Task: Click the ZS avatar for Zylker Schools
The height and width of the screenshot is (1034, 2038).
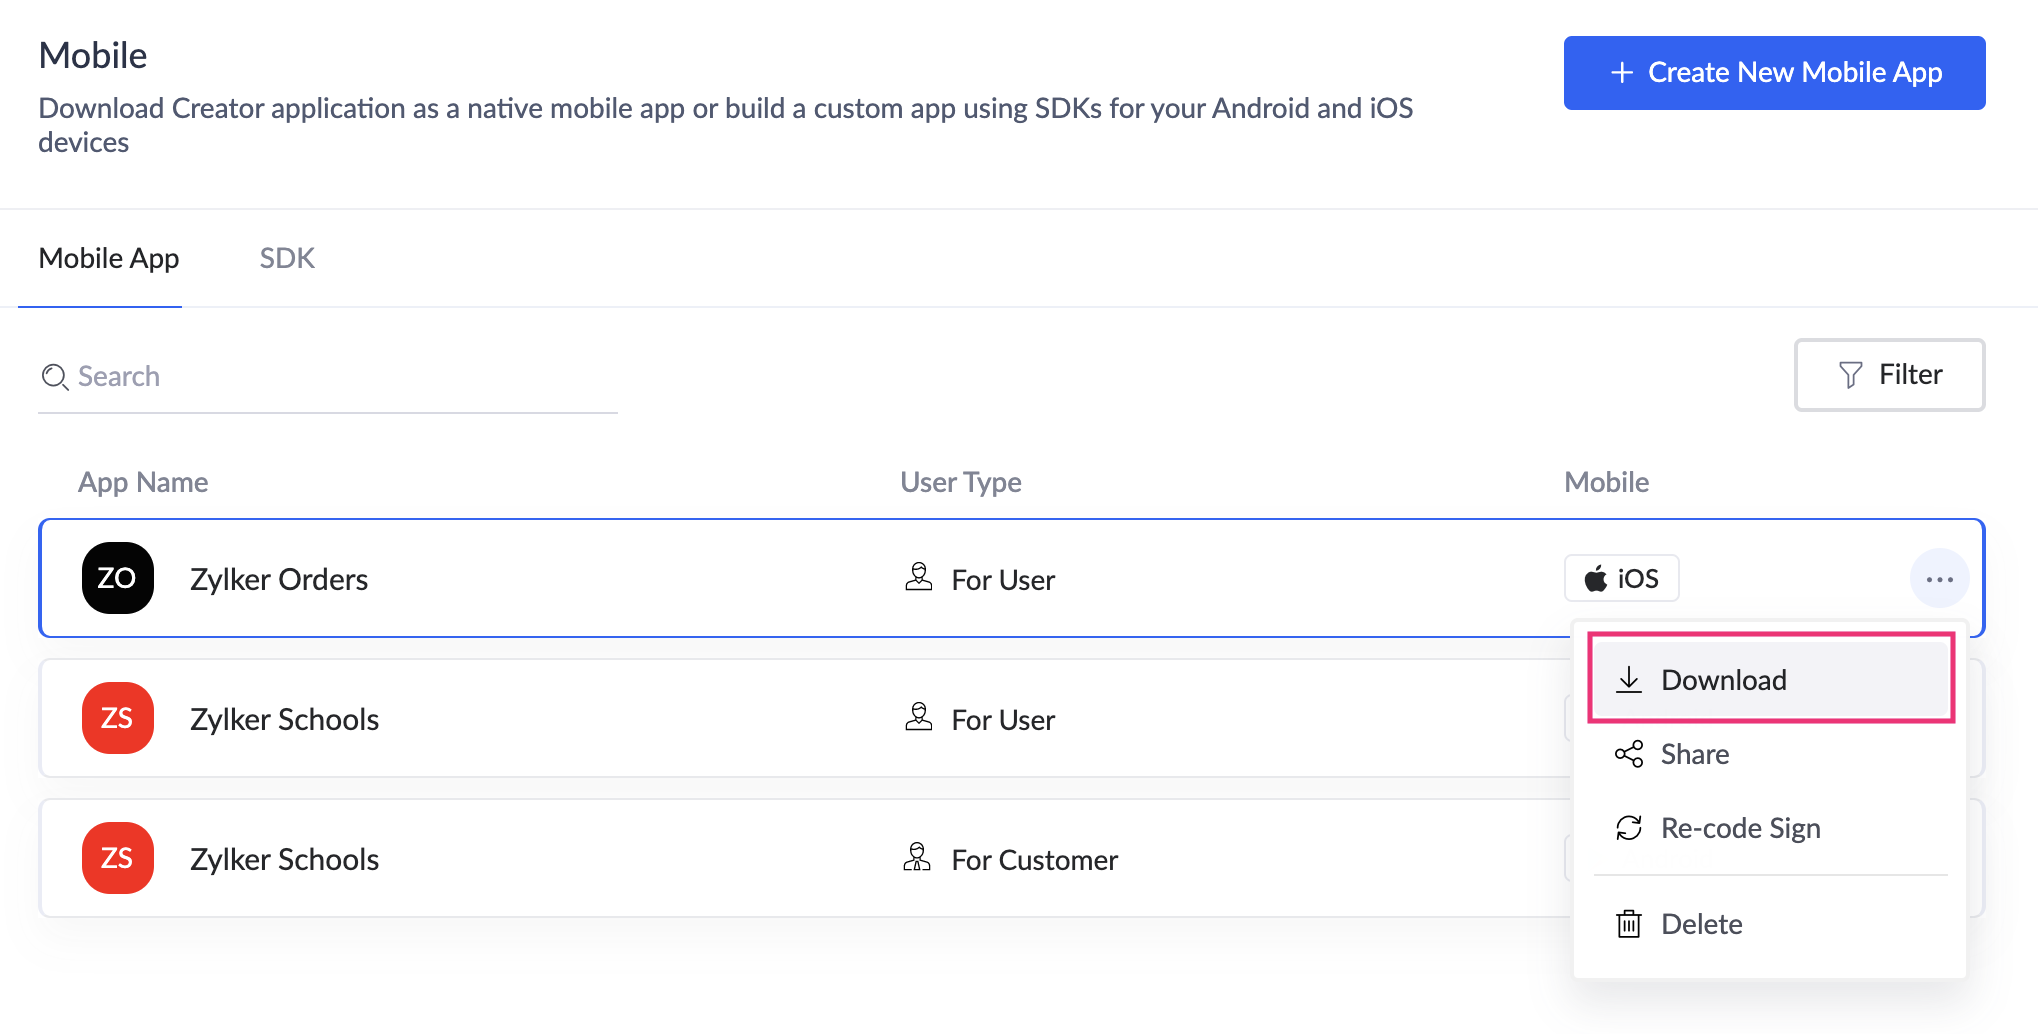Action: tap(117, 718)
